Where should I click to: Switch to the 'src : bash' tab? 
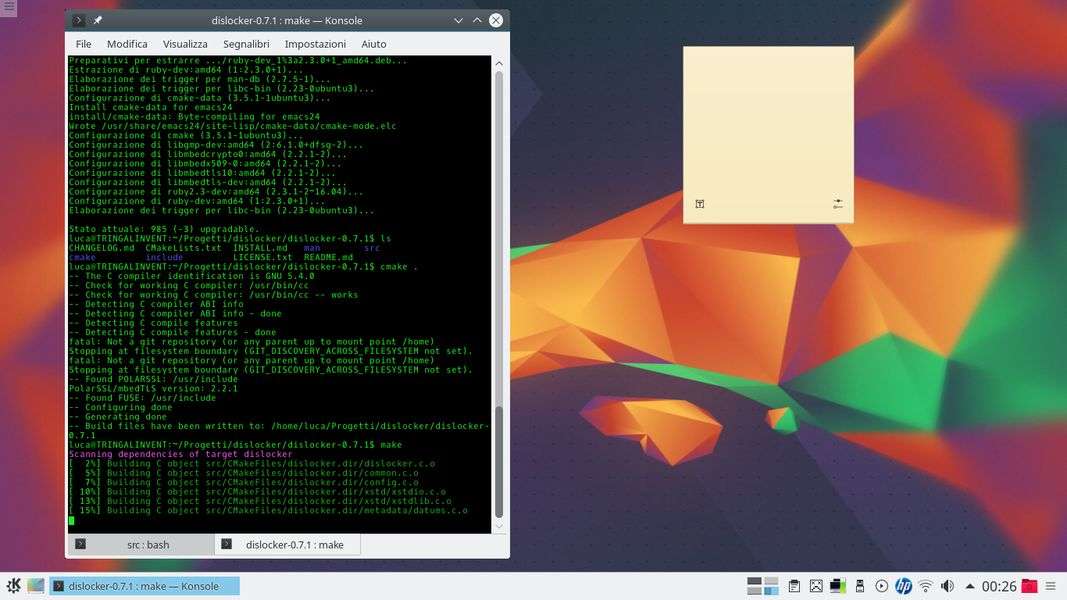tap(139, 545)
